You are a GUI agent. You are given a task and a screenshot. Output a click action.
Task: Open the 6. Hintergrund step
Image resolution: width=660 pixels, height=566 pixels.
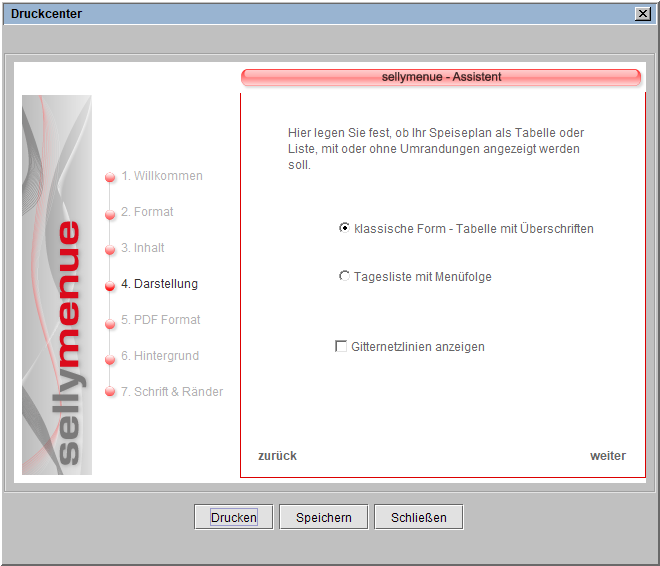point(160,356)
